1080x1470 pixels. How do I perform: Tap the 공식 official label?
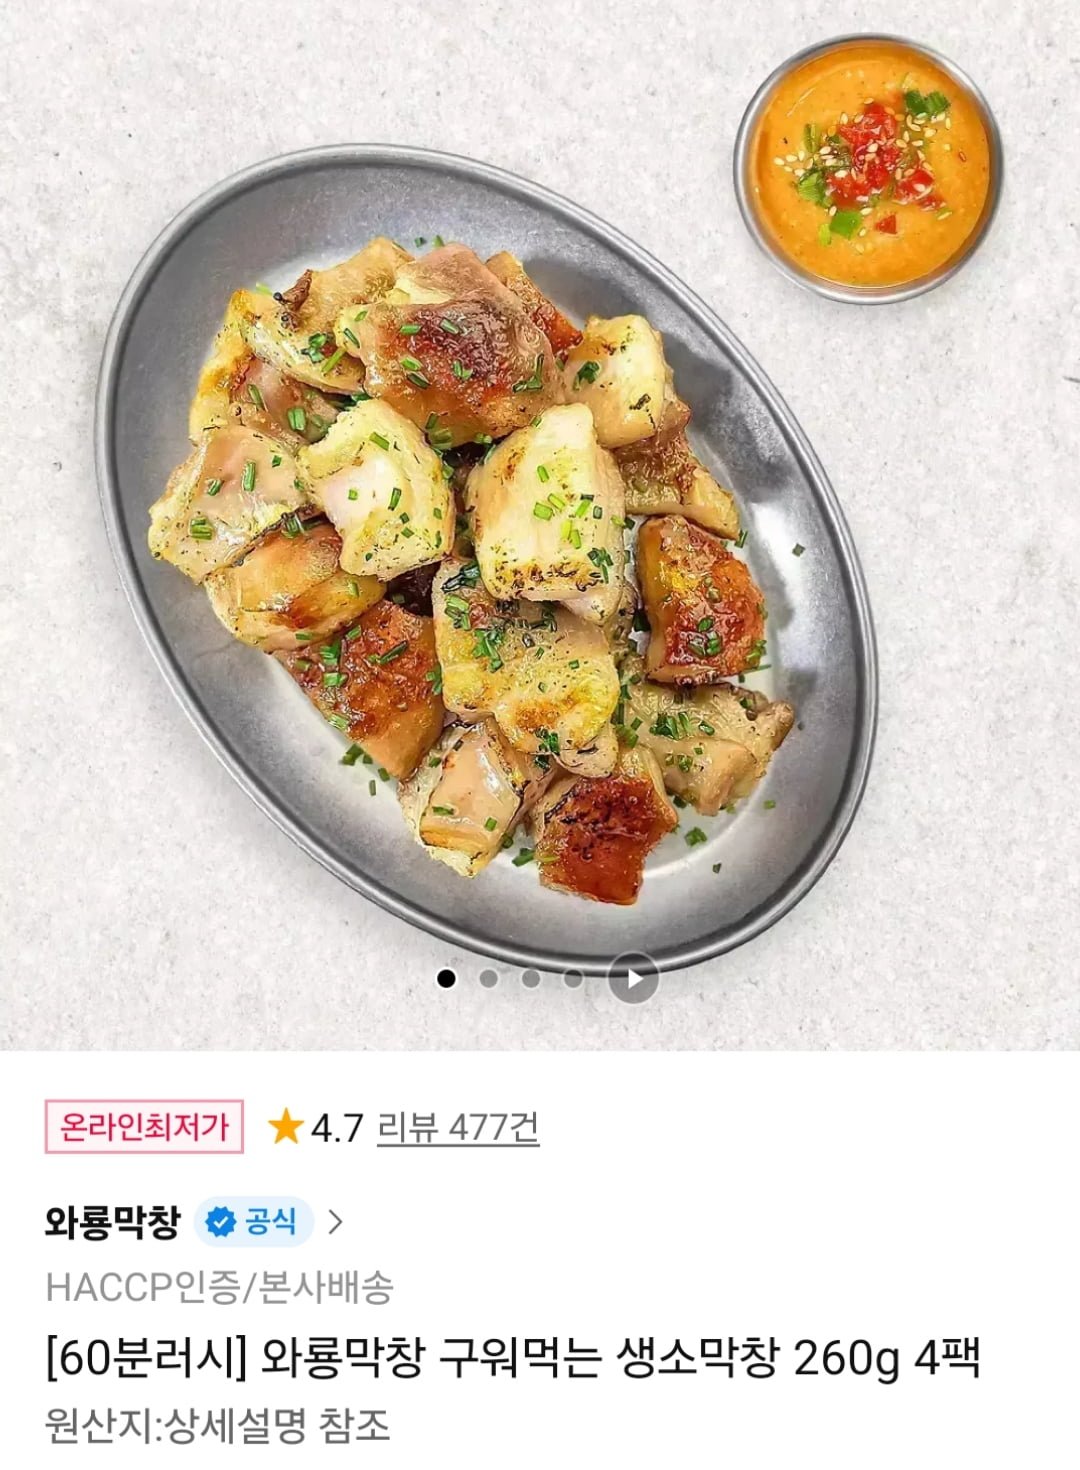pos(271,1221)
